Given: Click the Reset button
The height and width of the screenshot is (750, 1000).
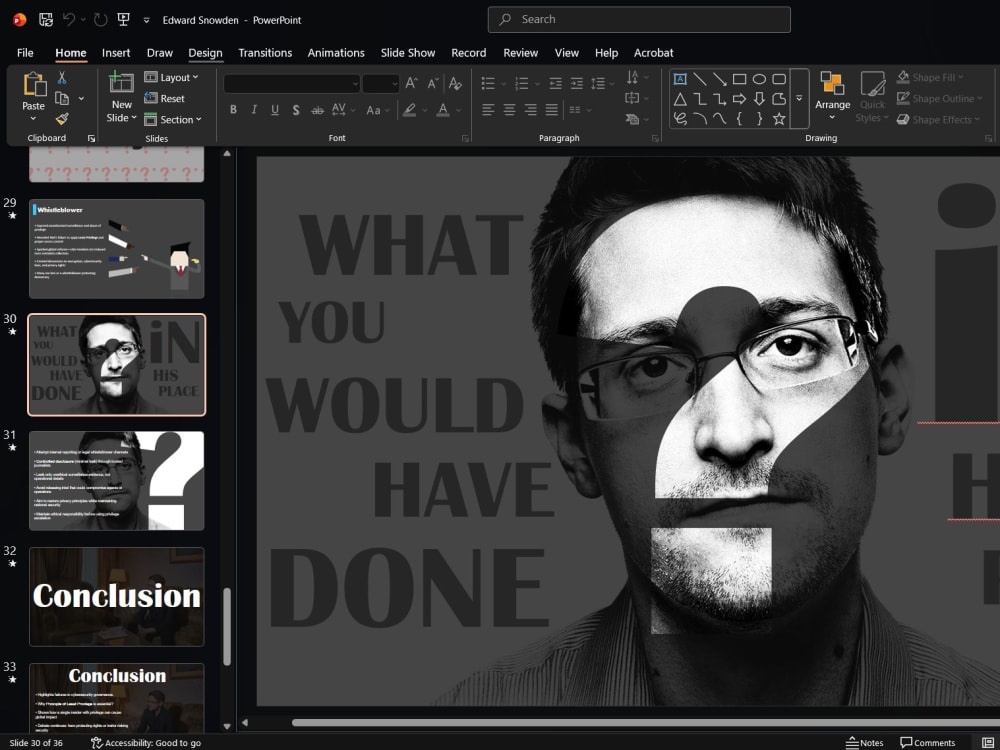Looking at the screenshot, I should click(165, 98).
